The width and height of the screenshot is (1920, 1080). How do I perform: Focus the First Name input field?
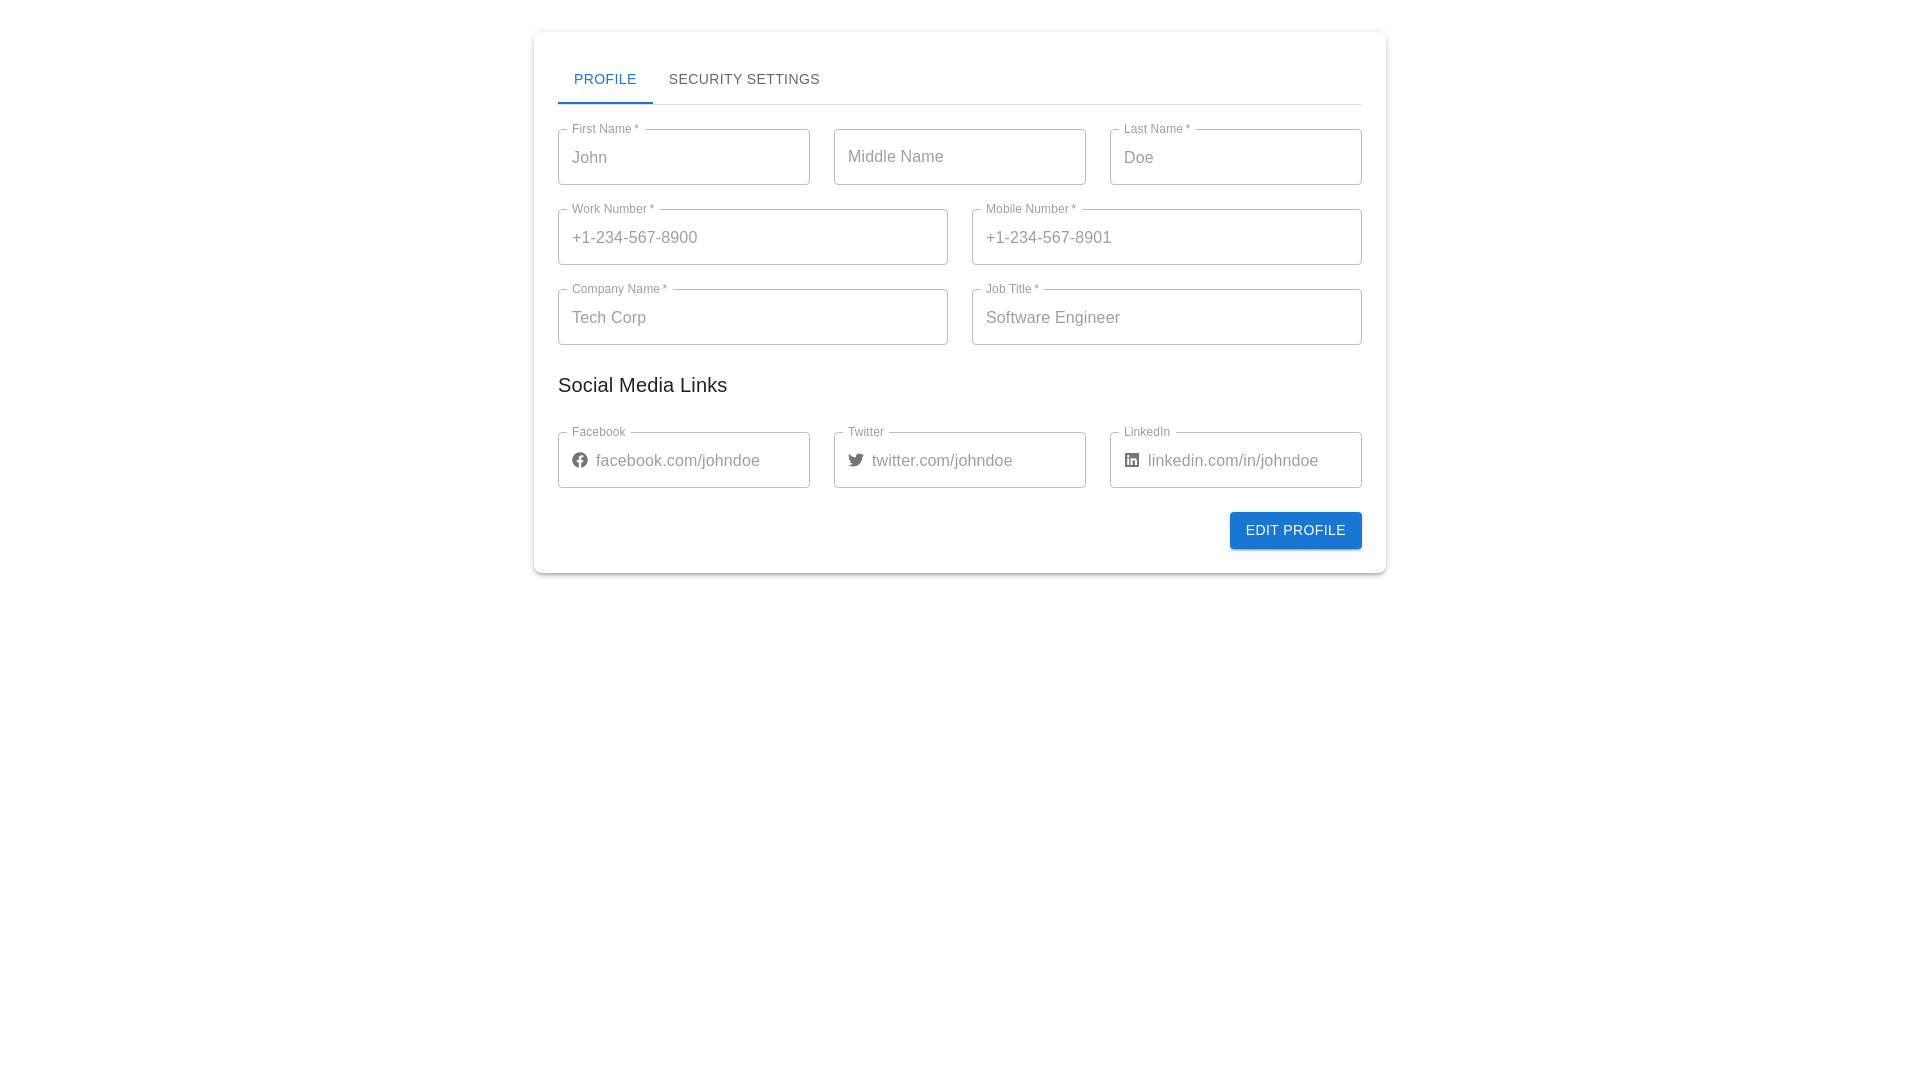(684, 157)
